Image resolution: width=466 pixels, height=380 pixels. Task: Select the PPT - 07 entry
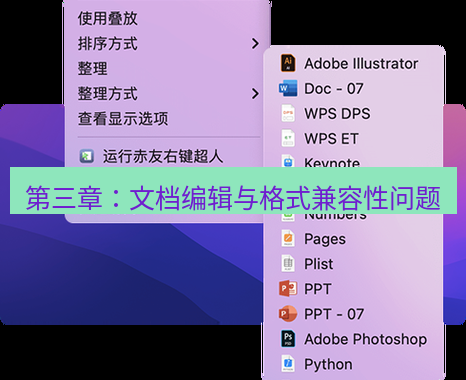(x=334, y=314)
